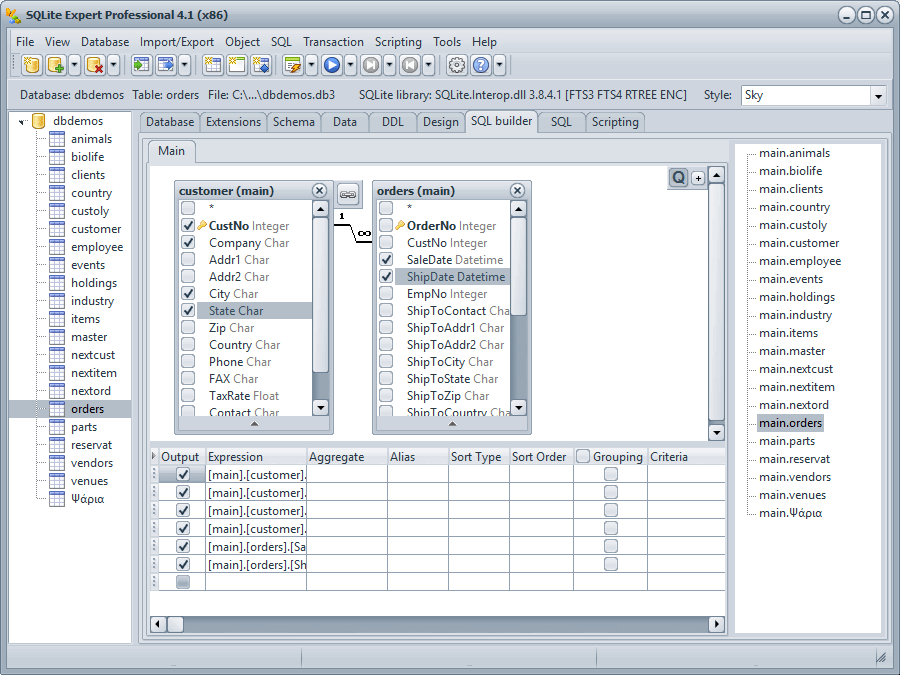Viewport: 900px width, 675px height.
Task: Select the execute SQL lightning bolt icon
Action: coord(293,64)
